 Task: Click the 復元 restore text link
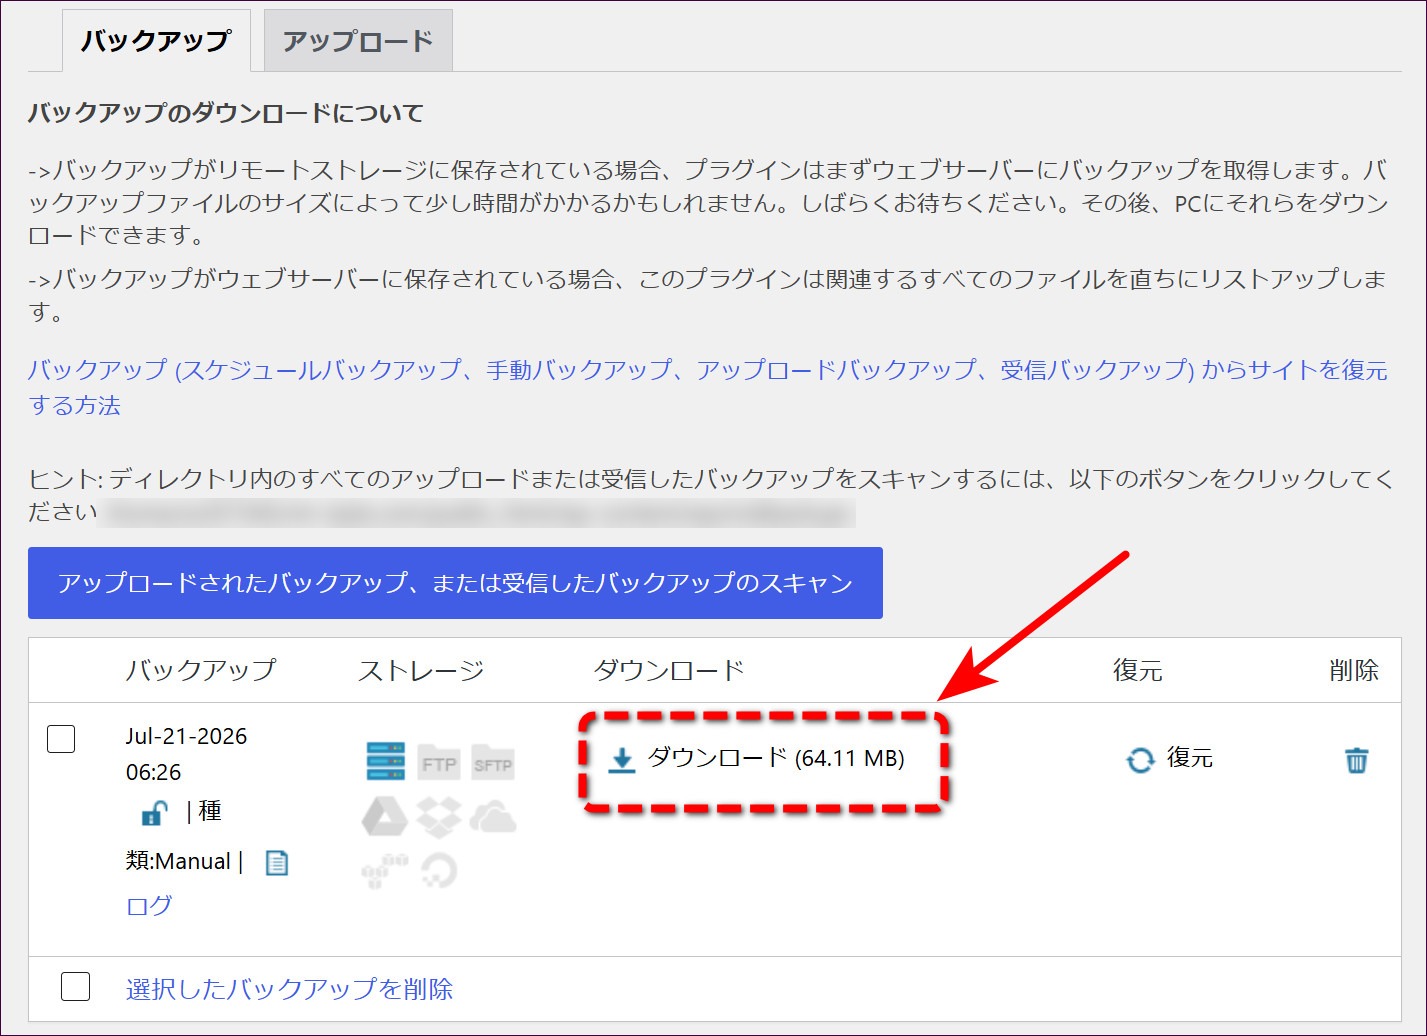coord(1190,758)
